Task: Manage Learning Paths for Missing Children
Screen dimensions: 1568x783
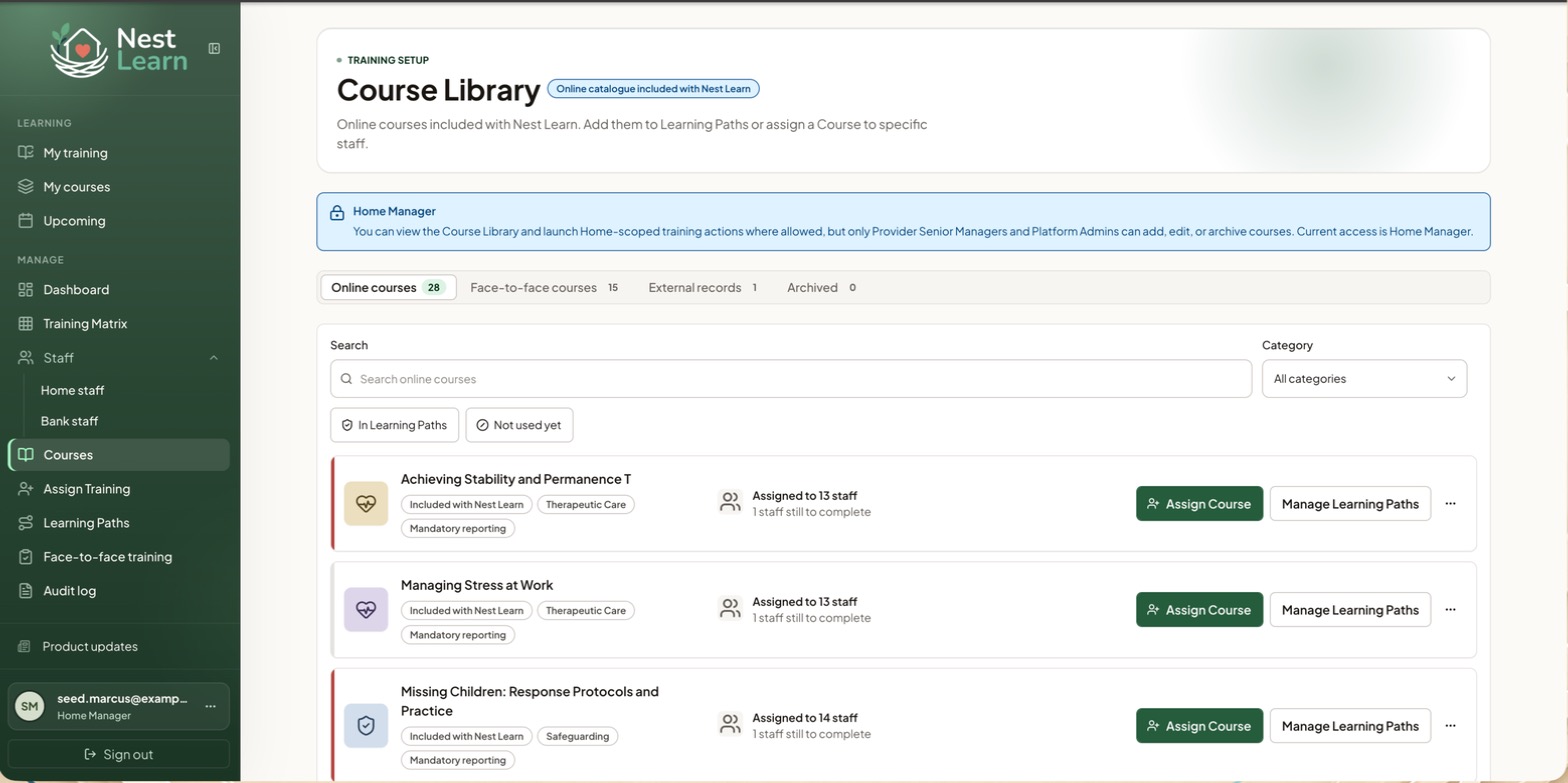Action: 1350,726
